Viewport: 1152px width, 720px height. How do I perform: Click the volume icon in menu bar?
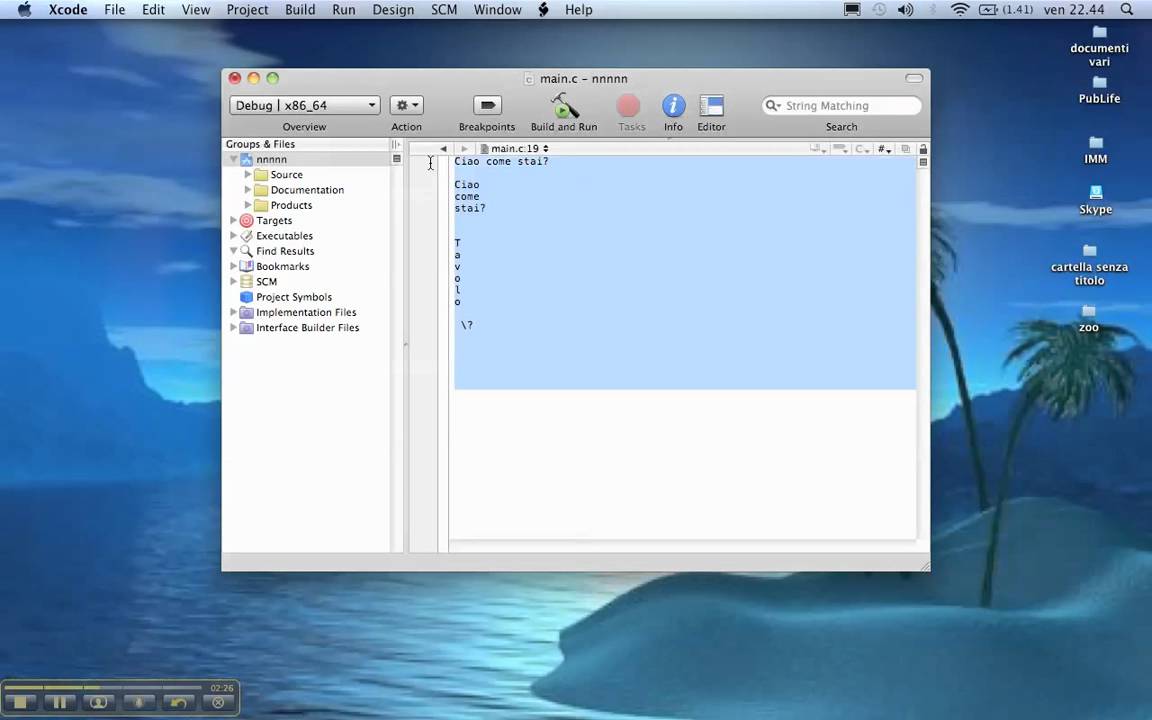click(906, 10)
